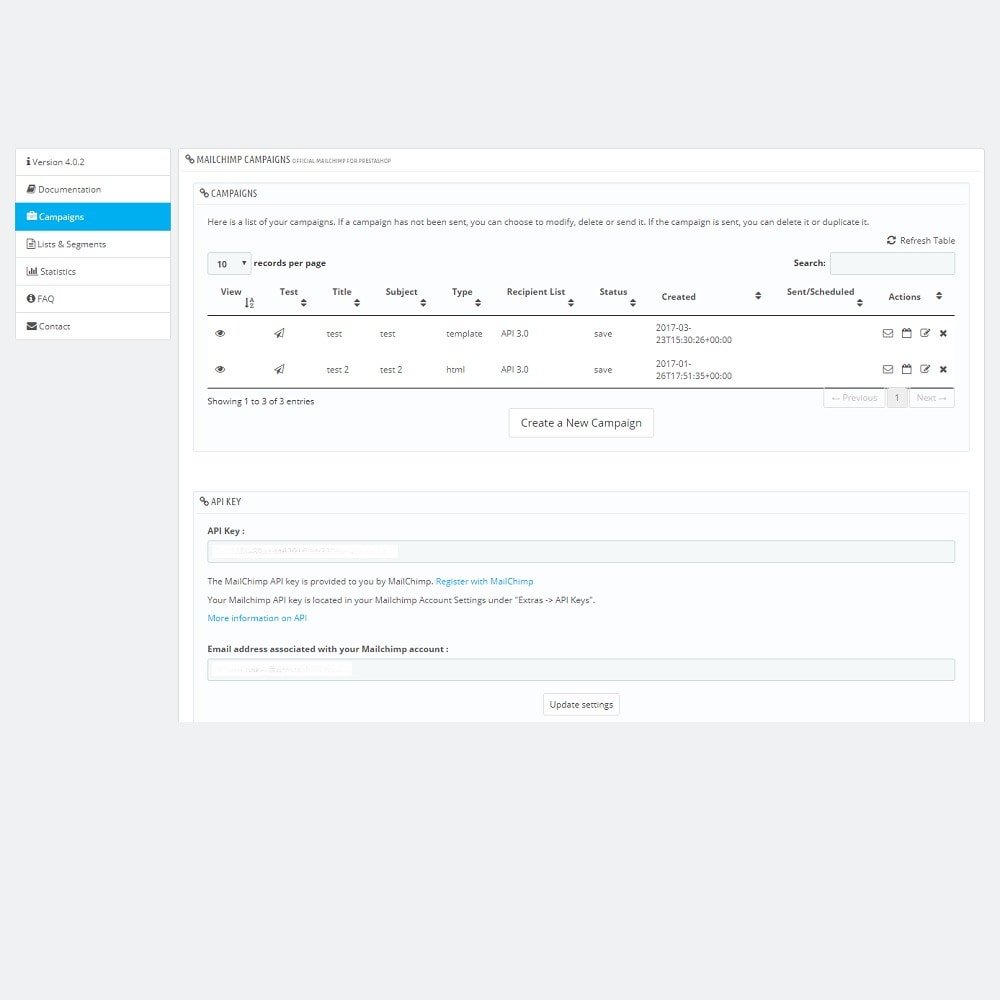Go to Next page of table

click(x=931, y=398)
